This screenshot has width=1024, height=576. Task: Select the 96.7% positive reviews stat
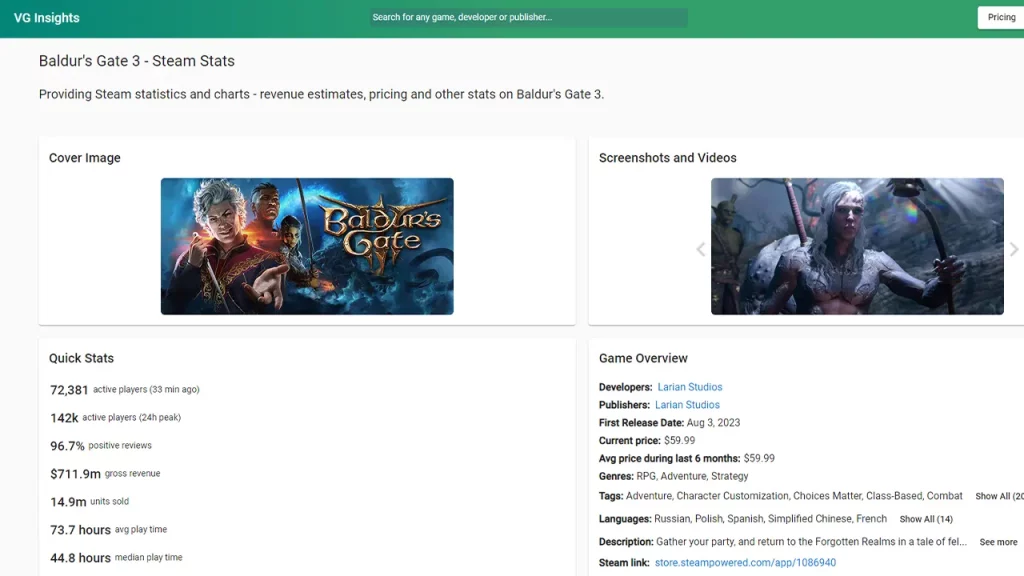(101, 446)
